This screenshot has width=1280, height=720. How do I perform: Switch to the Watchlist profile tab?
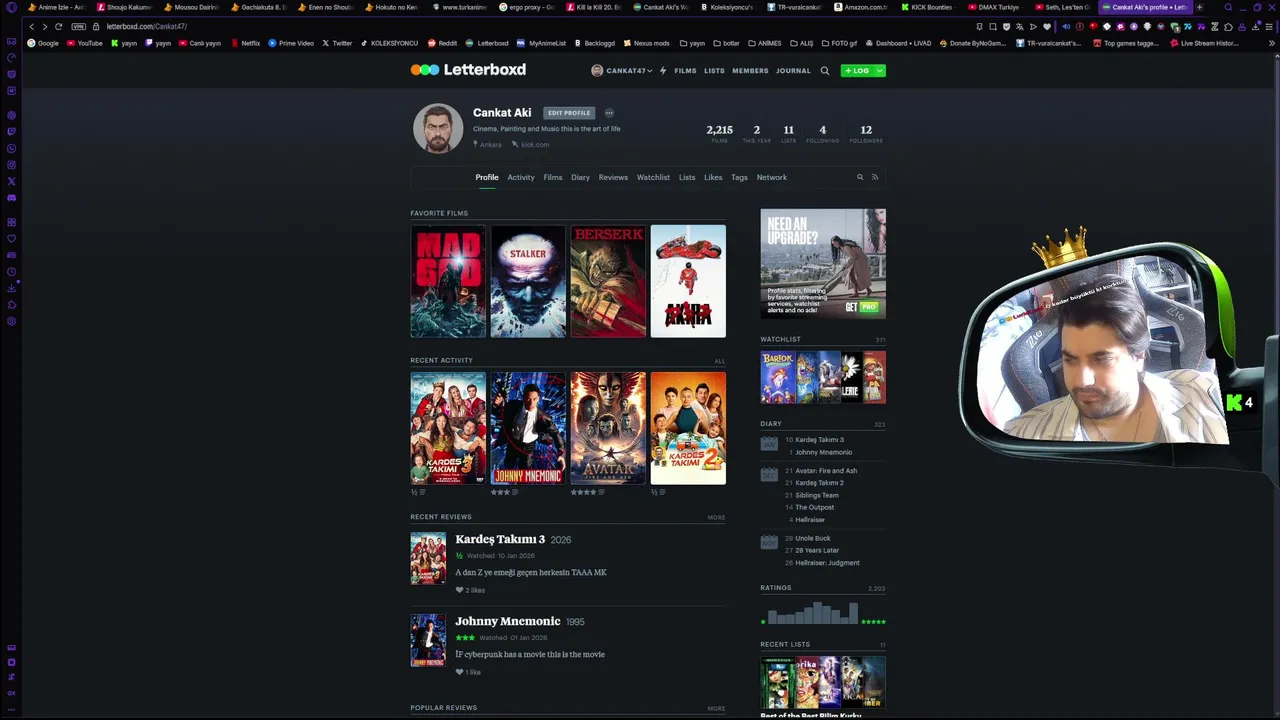pos(653,177)
